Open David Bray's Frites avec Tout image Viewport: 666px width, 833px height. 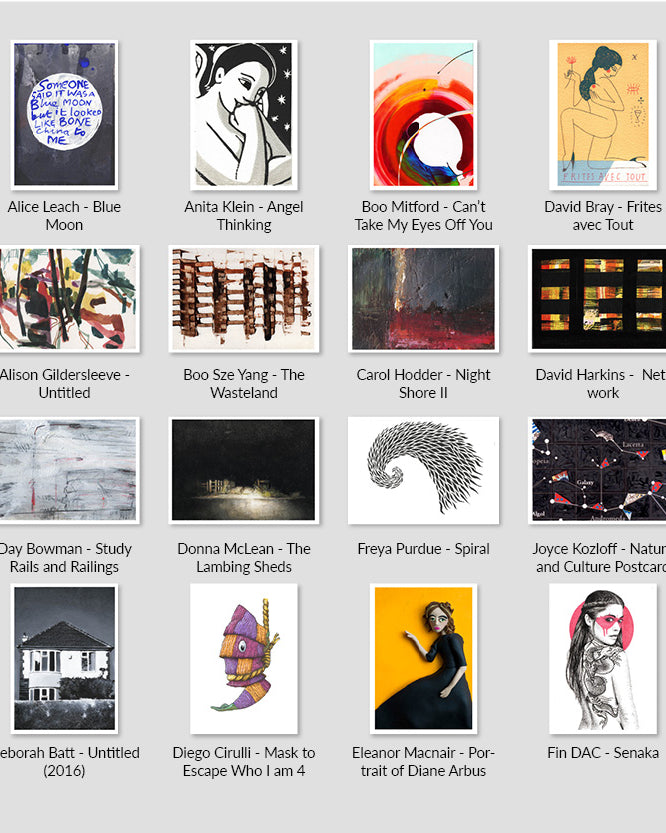coord(603,115)
